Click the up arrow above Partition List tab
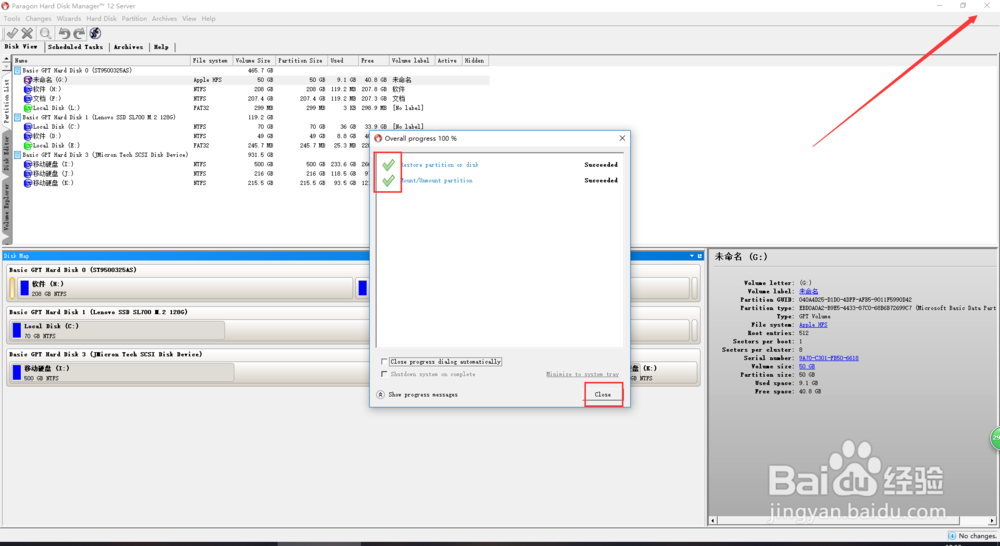The height and width of the screenshot is (546, 1000). click(x=6, y=59)
